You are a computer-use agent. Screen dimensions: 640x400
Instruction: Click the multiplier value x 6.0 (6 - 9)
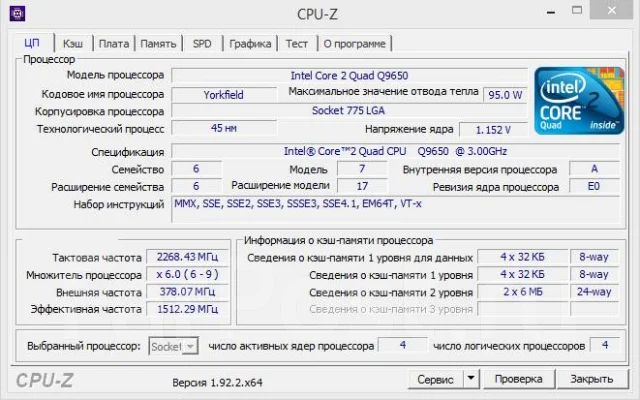pos(187,274)
